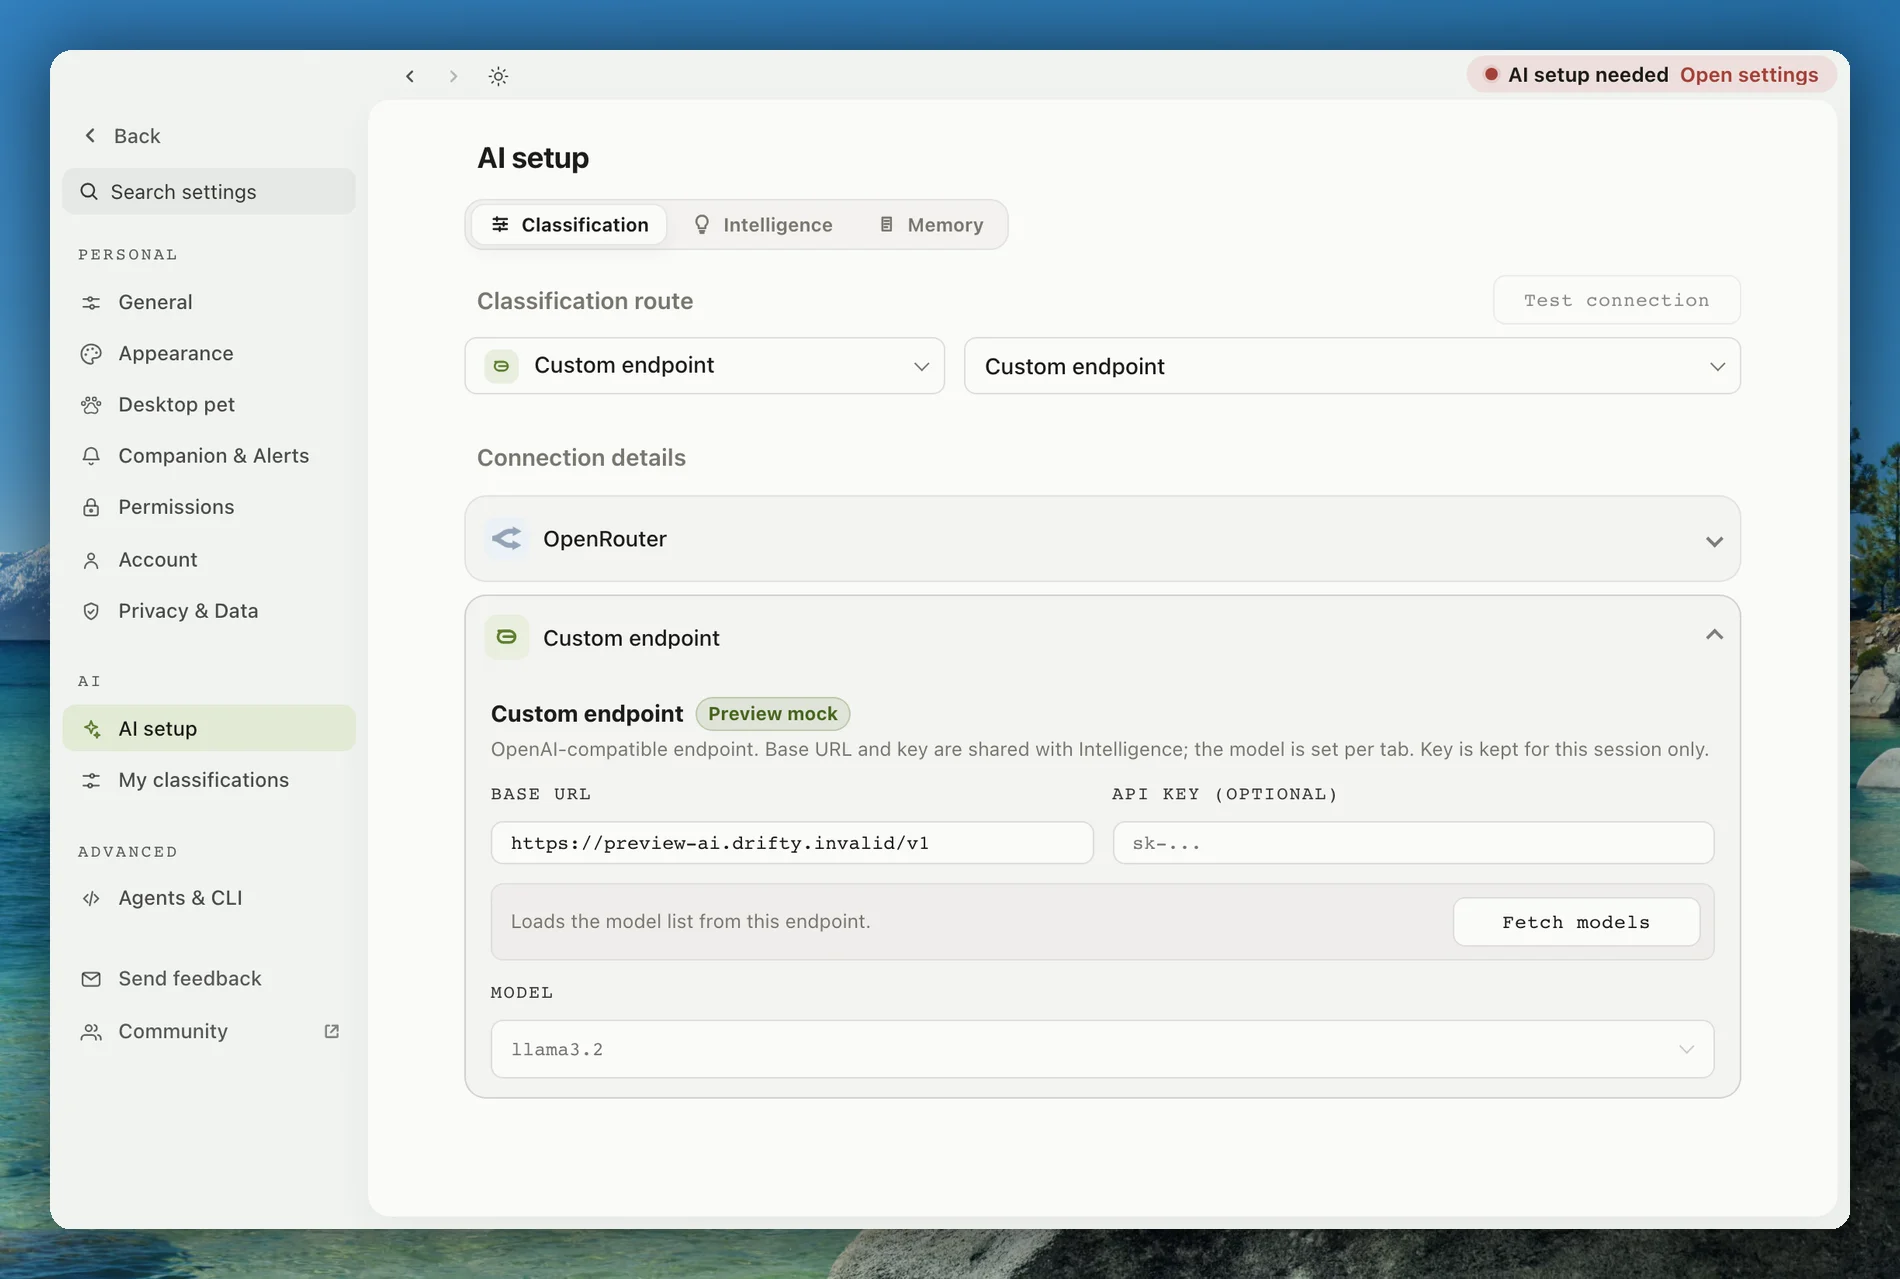1900x1279 pixels.
Task: Click the Permissions lock icon
Action: point(91,507)
